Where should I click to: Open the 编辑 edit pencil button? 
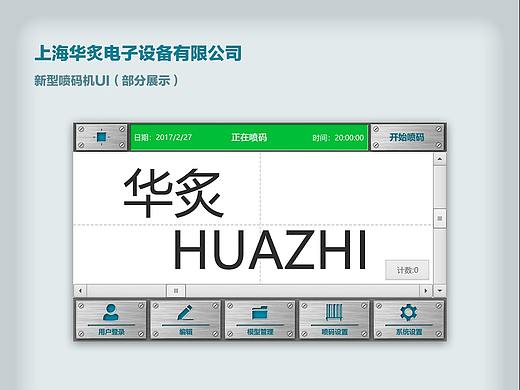(x=185, y=320)
